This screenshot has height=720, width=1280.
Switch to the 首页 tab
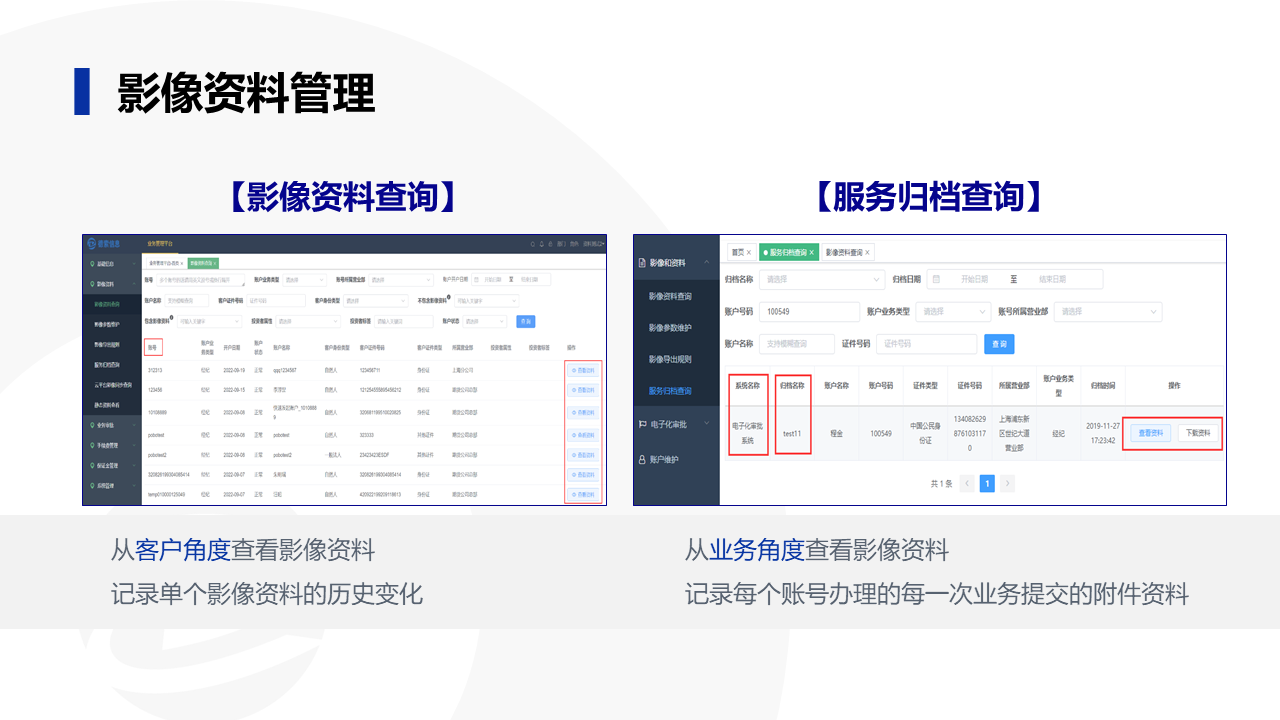738,252
